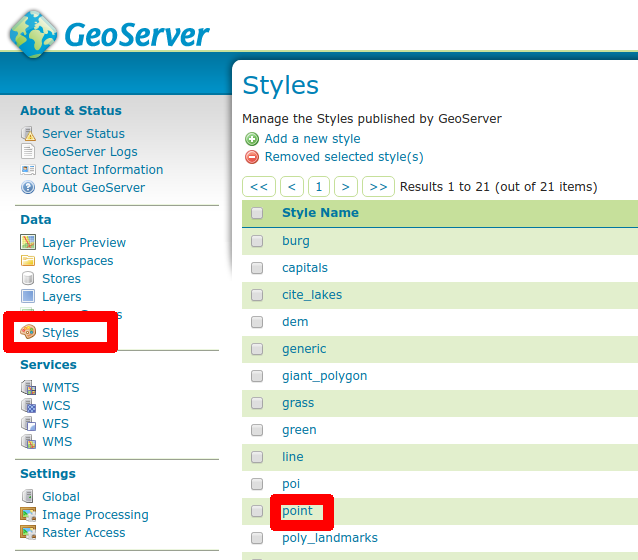Click the WFS service icon
The image size is (638, 560).
(x=28, y=423)
